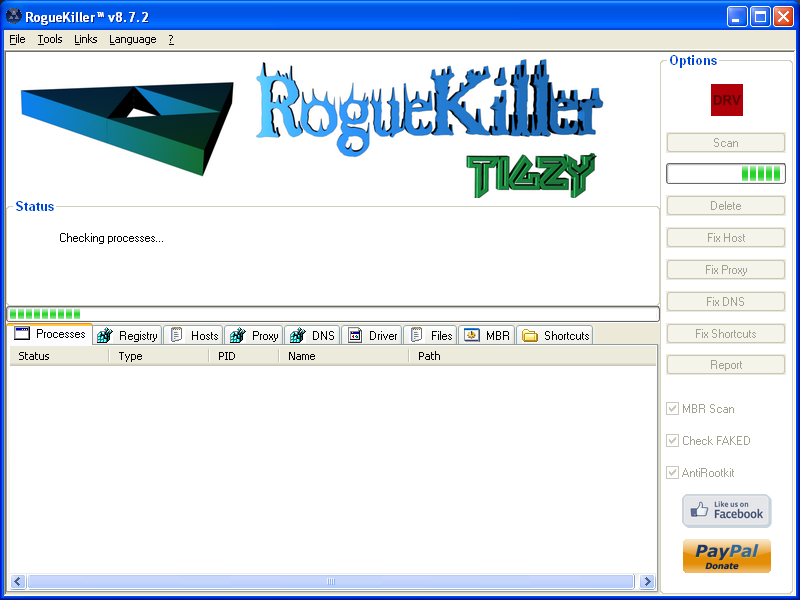
Task: Click the Delete button
Action: 726,206
